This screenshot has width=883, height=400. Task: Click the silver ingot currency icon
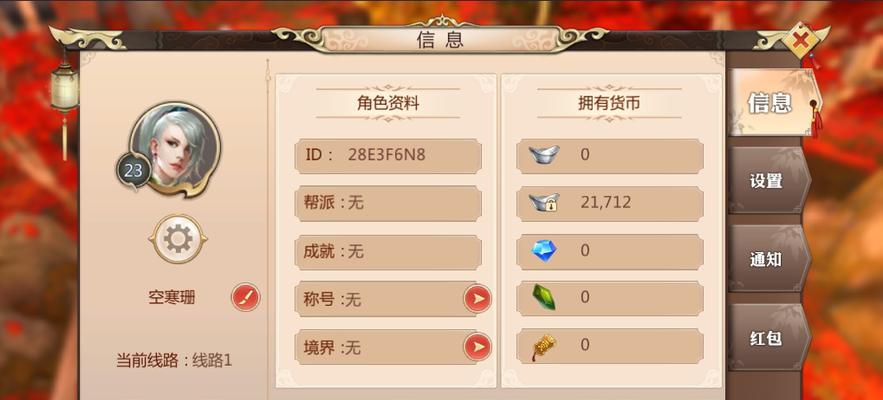[543, 154]
